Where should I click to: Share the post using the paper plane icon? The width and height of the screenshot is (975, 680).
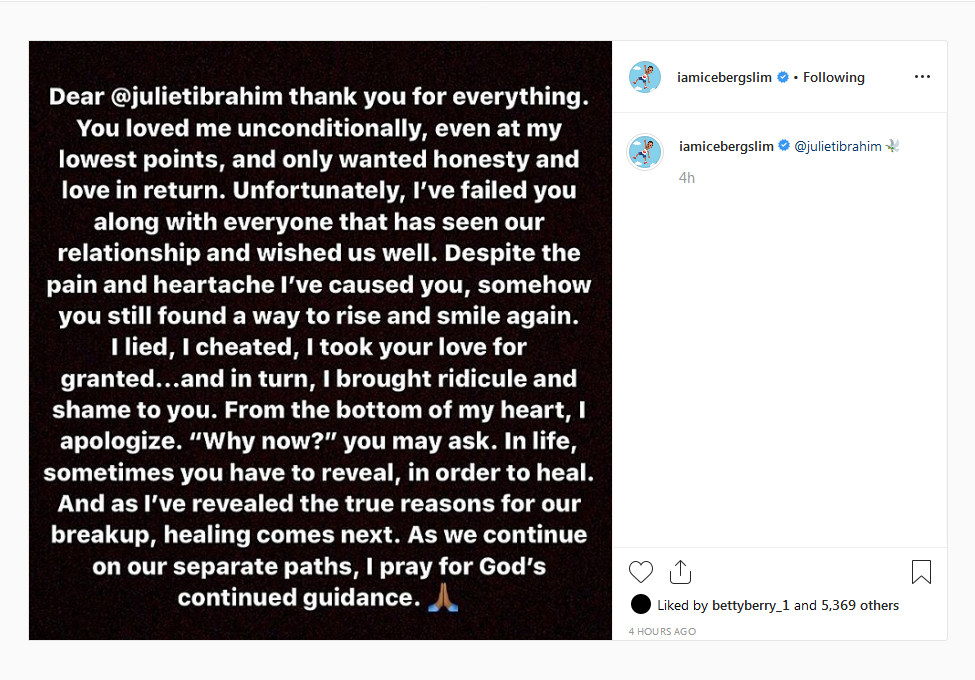pos(681,571)
